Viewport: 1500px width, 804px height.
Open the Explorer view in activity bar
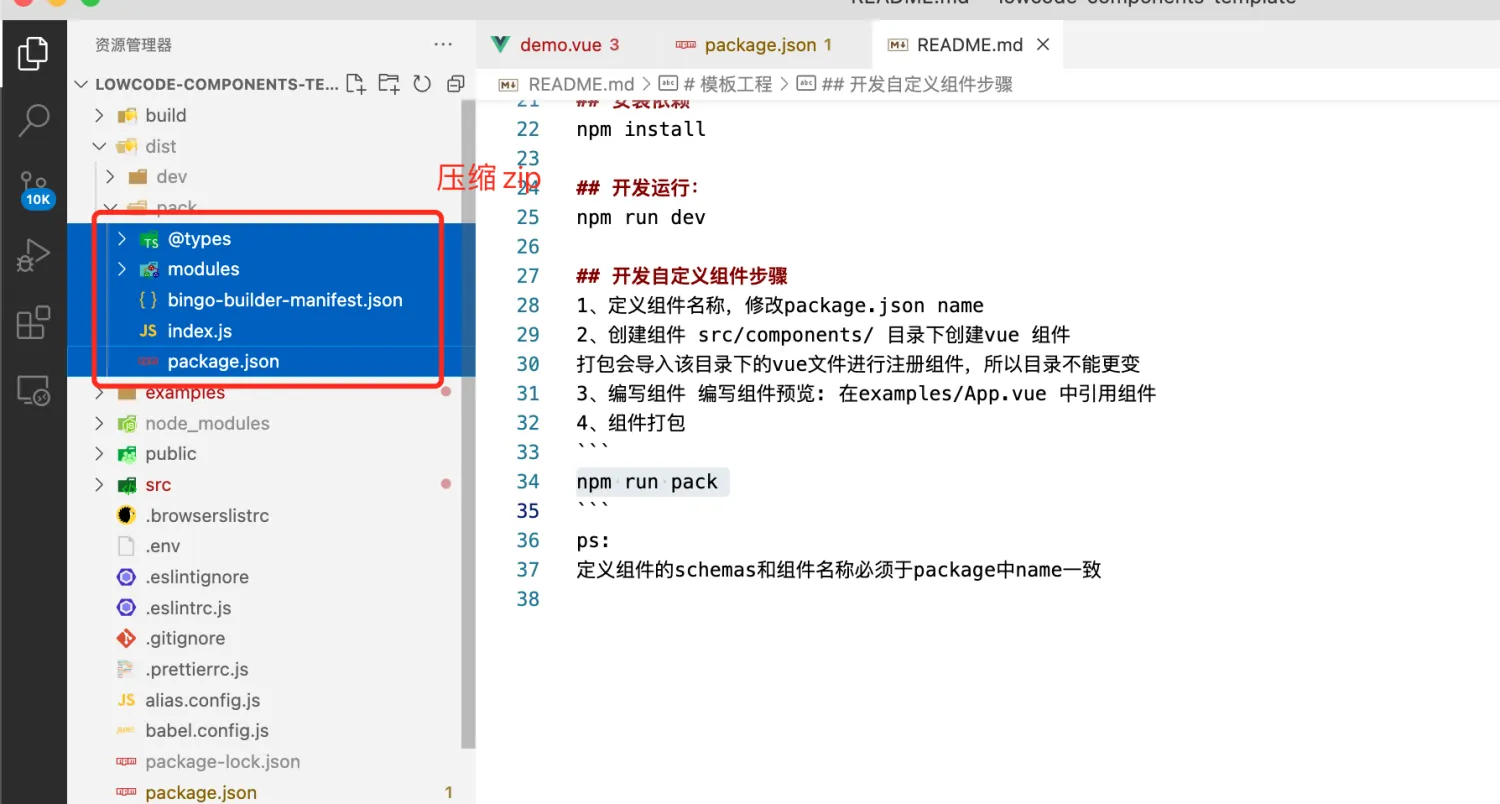point(33,53)
